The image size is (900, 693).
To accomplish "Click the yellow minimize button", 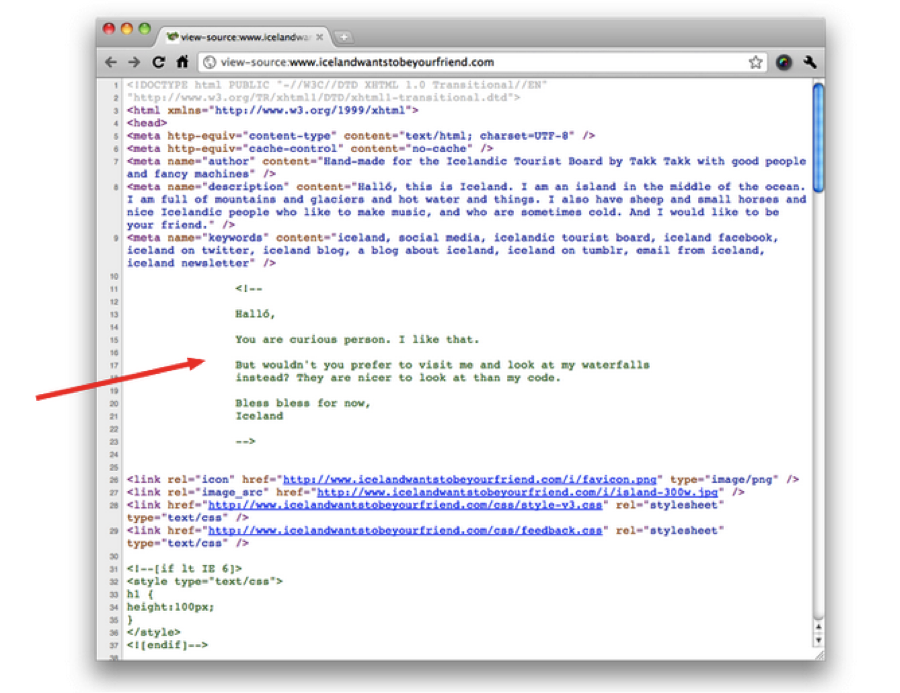I will [127, 28].
